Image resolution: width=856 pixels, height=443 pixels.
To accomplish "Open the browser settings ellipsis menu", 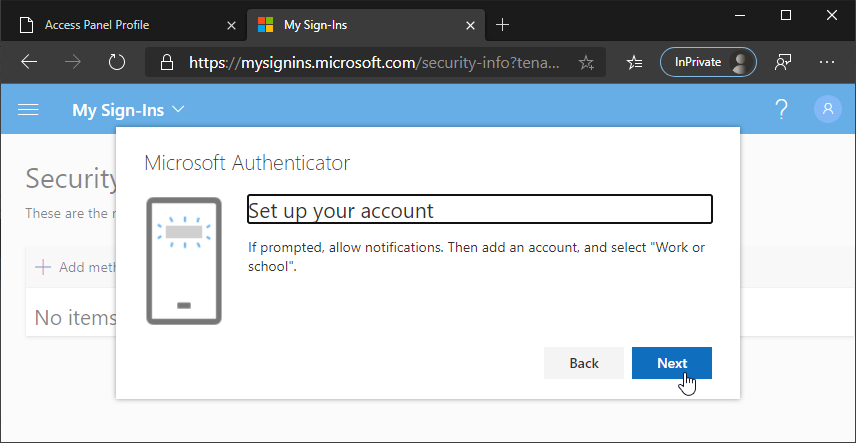I will (827, 63).
